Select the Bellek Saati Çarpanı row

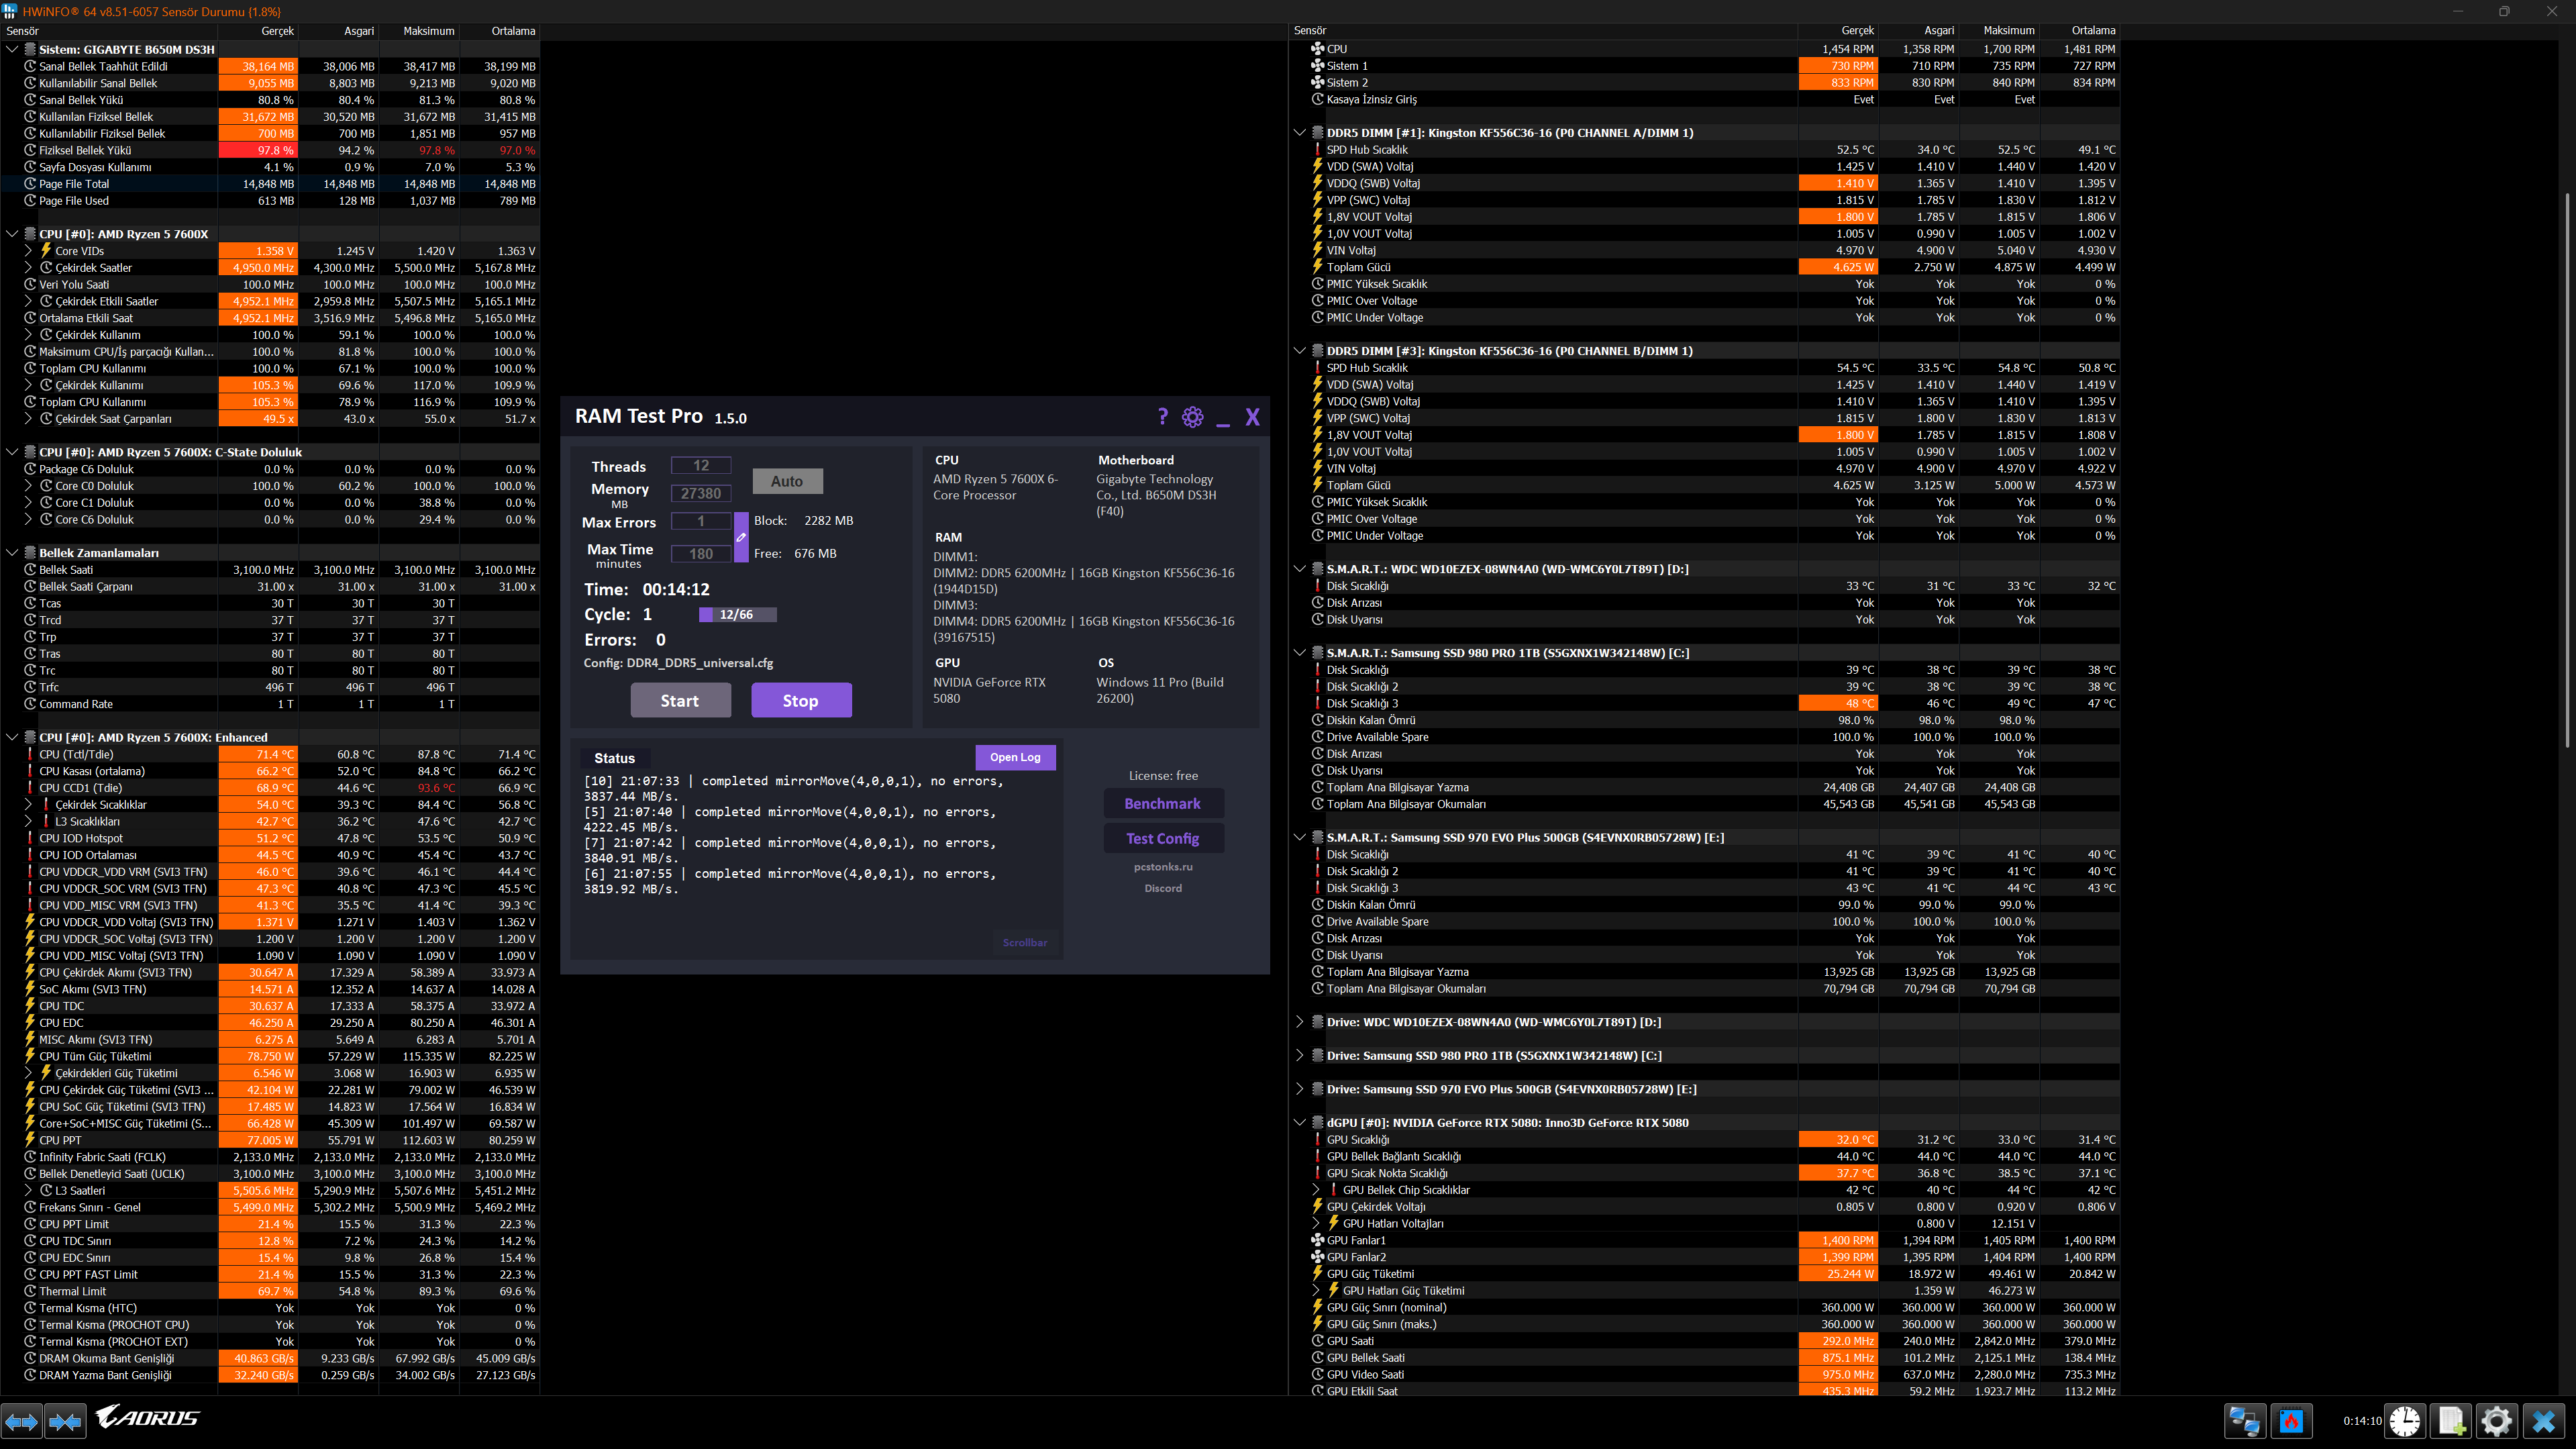[270, 586]
